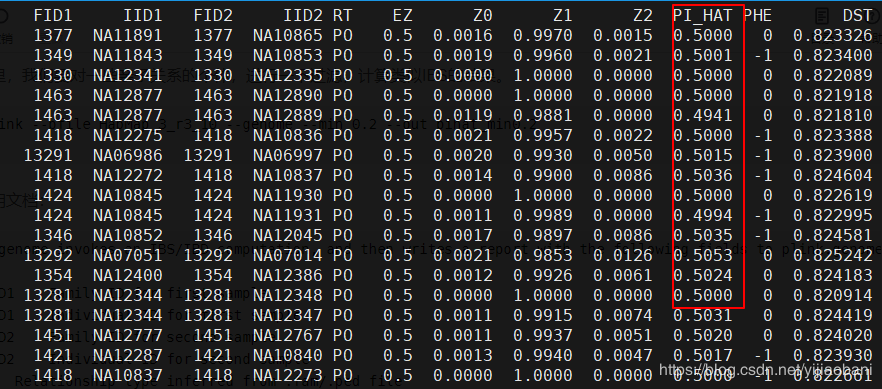
Task: Select sample ID NA10836
Action: pyautogui.click(x=287, y=135)
